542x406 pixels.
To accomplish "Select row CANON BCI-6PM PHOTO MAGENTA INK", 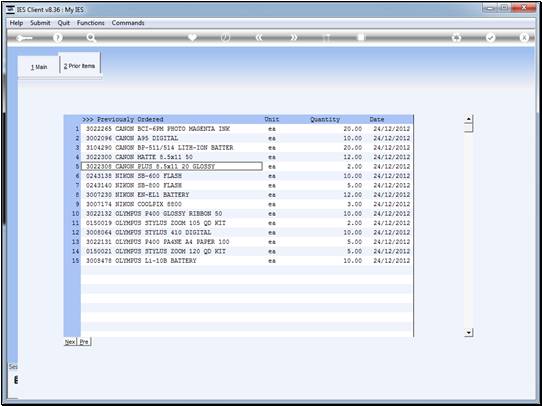I will click(x=247, y=129).
